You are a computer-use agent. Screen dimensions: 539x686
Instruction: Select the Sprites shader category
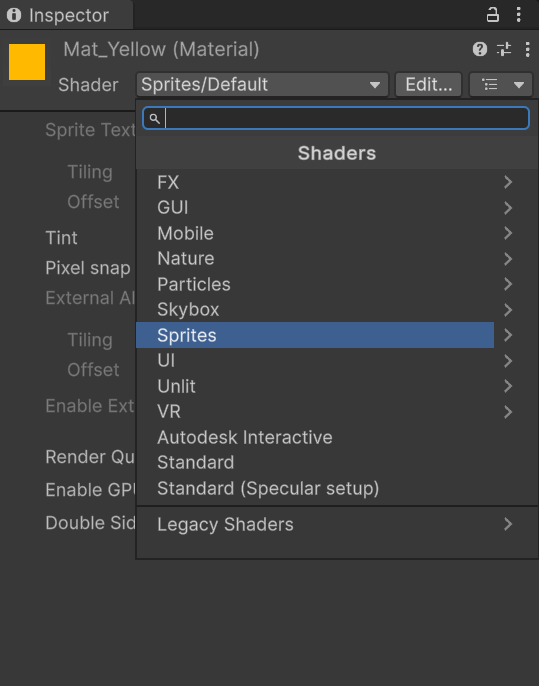tap(315, 335)
